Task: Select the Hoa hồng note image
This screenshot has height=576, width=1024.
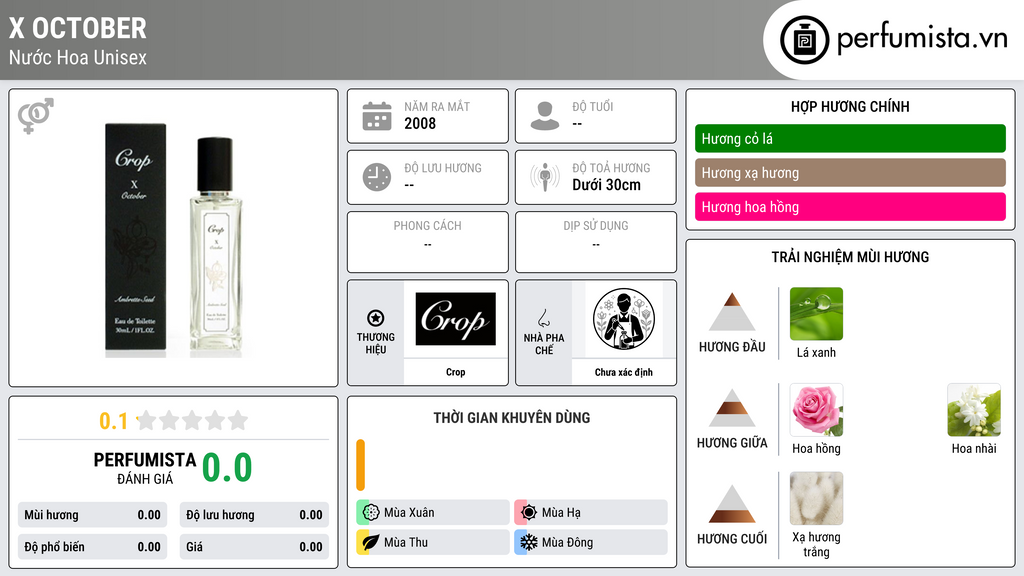Action: point(816,409)
